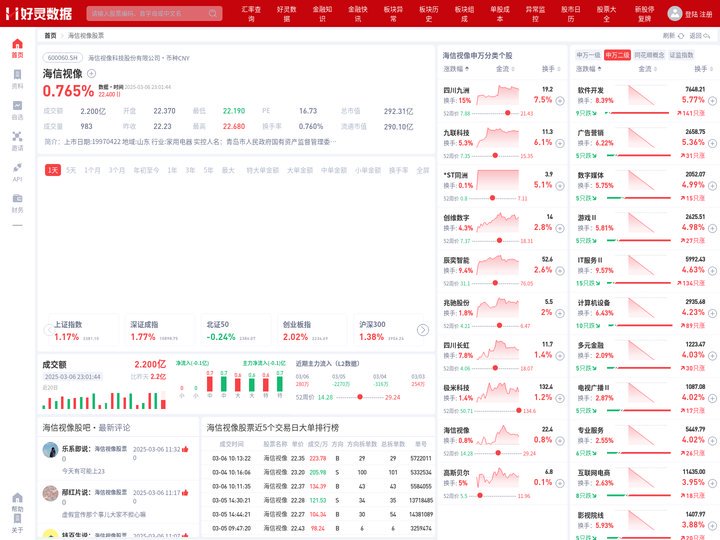The width and height of the screenshot is (720, 540).
Task: Click the search magnifier icon in search box
Action: click(213, 13)
